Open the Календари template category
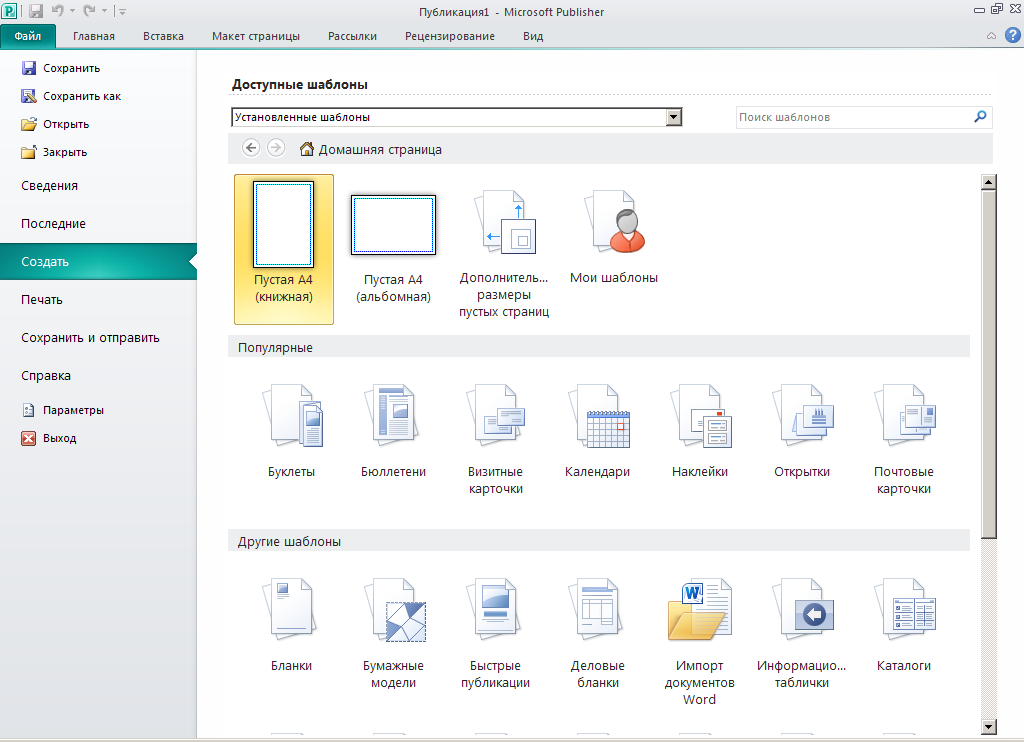 598,432
